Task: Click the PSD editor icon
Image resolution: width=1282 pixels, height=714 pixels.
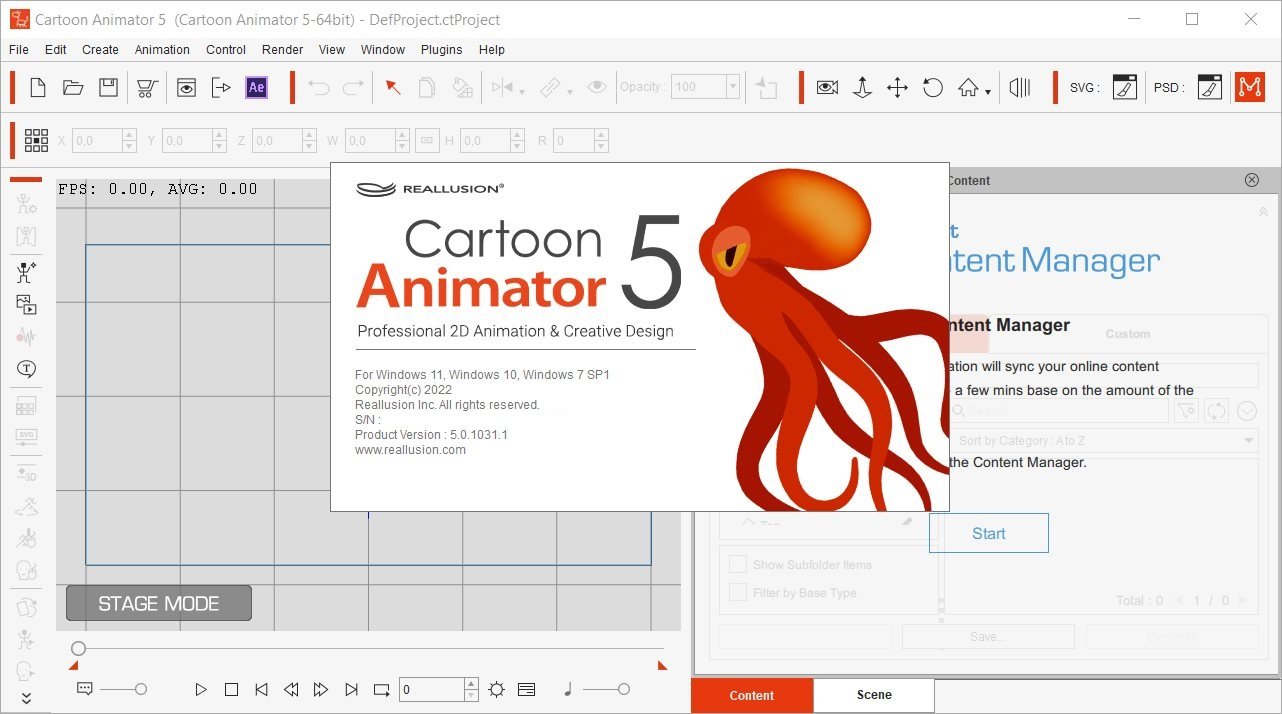Action: [x=1209, y=87]
